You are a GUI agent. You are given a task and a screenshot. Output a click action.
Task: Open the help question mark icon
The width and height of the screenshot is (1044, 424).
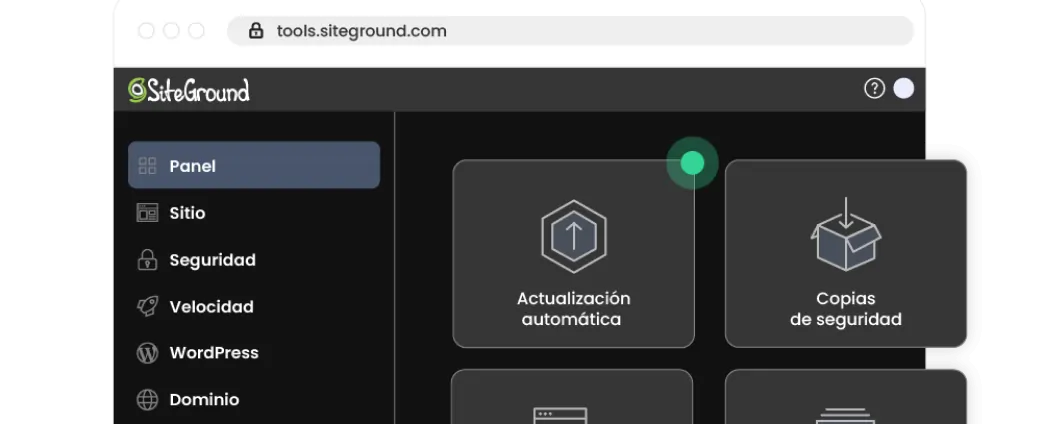click(874, 89)
